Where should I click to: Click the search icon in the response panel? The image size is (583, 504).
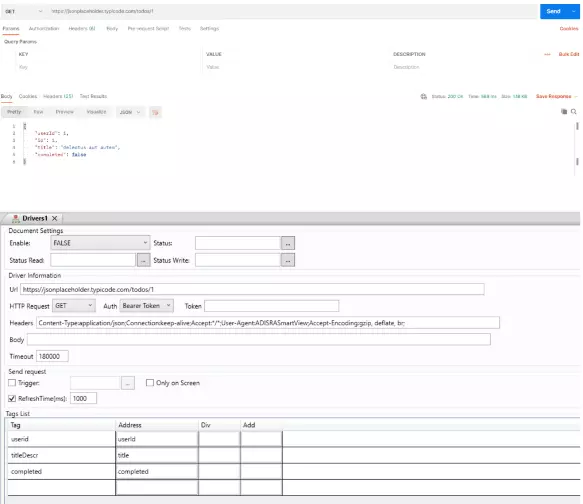[x=574, y=112]
